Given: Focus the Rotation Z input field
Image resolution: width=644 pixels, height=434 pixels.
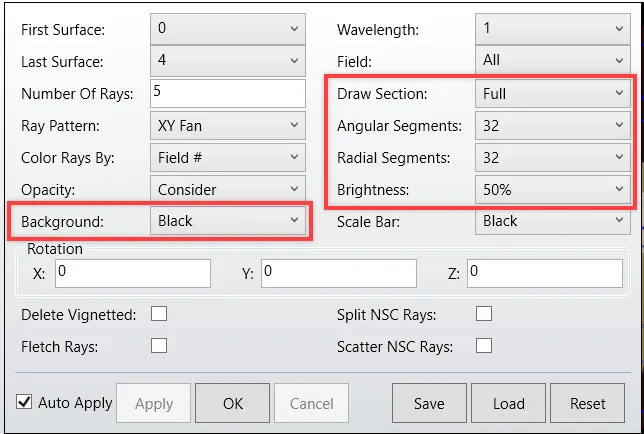Looking at the screenshot, I should pos(544,272).
